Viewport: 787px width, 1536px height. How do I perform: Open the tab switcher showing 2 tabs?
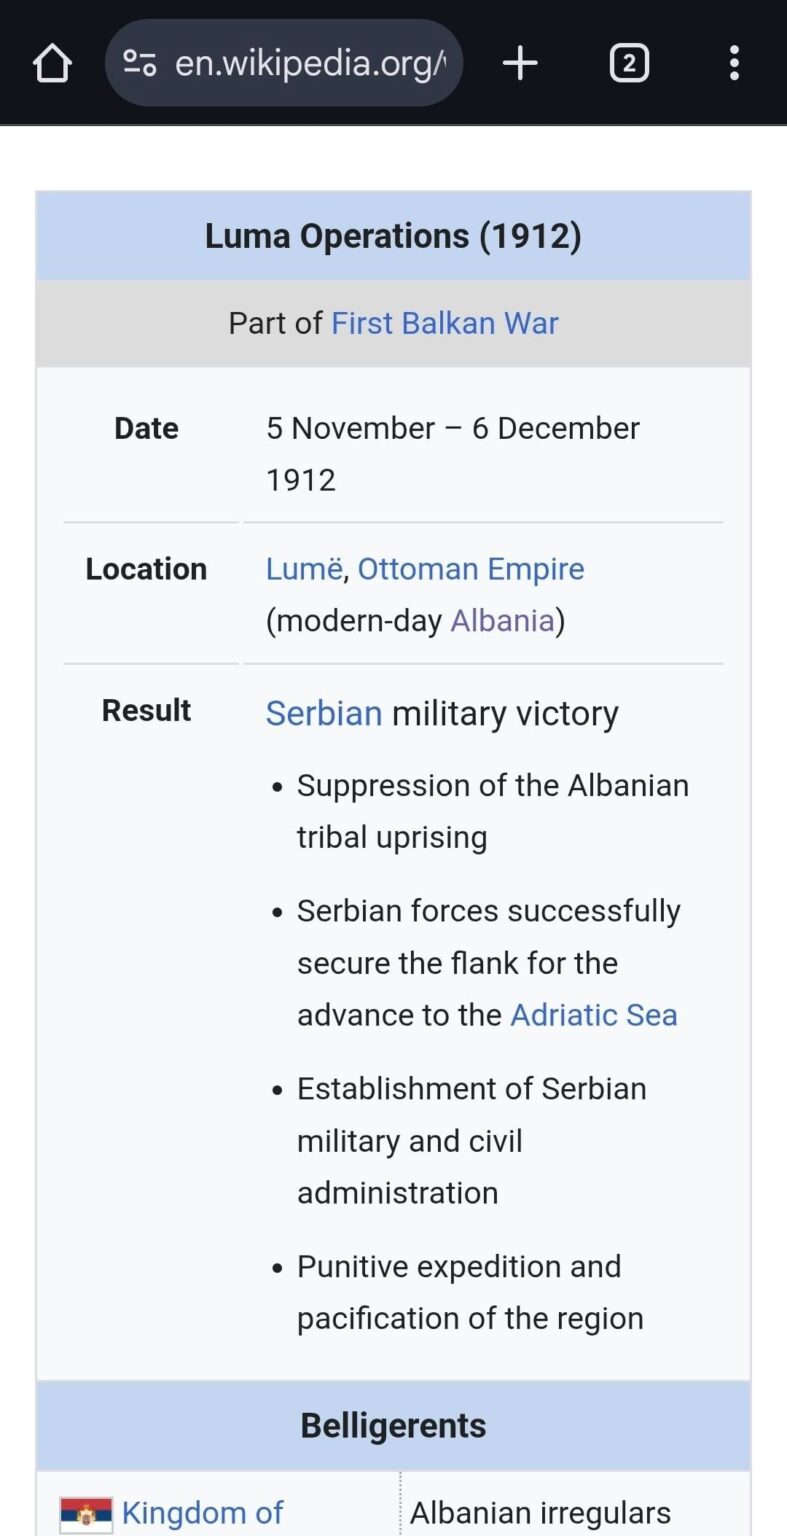coord(629,62)
